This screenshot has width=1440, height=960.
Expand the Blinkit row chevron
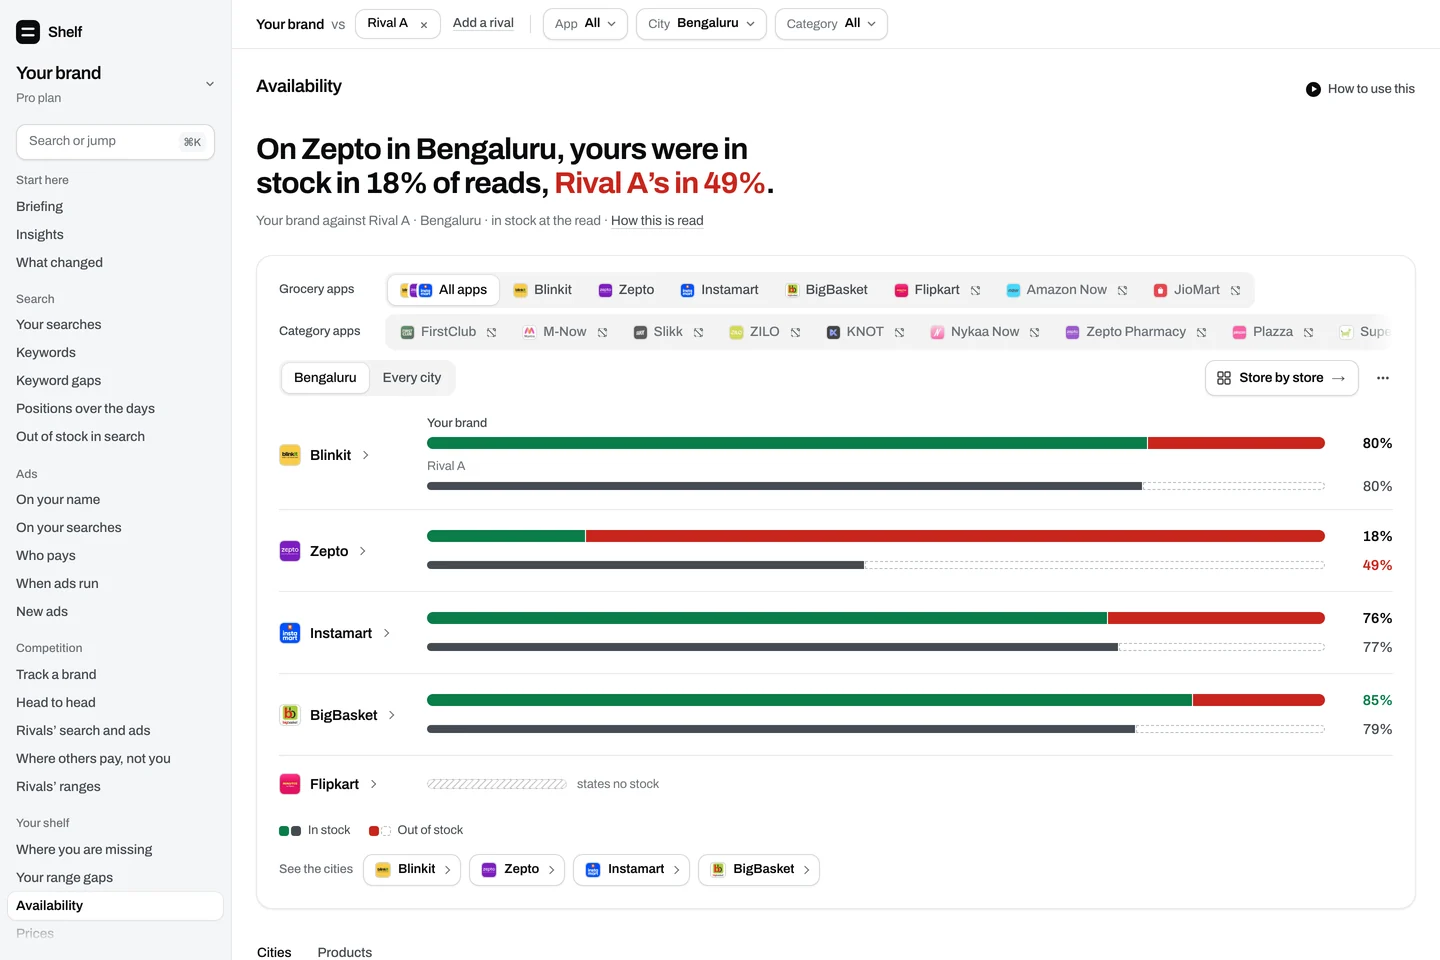point(366,455)
